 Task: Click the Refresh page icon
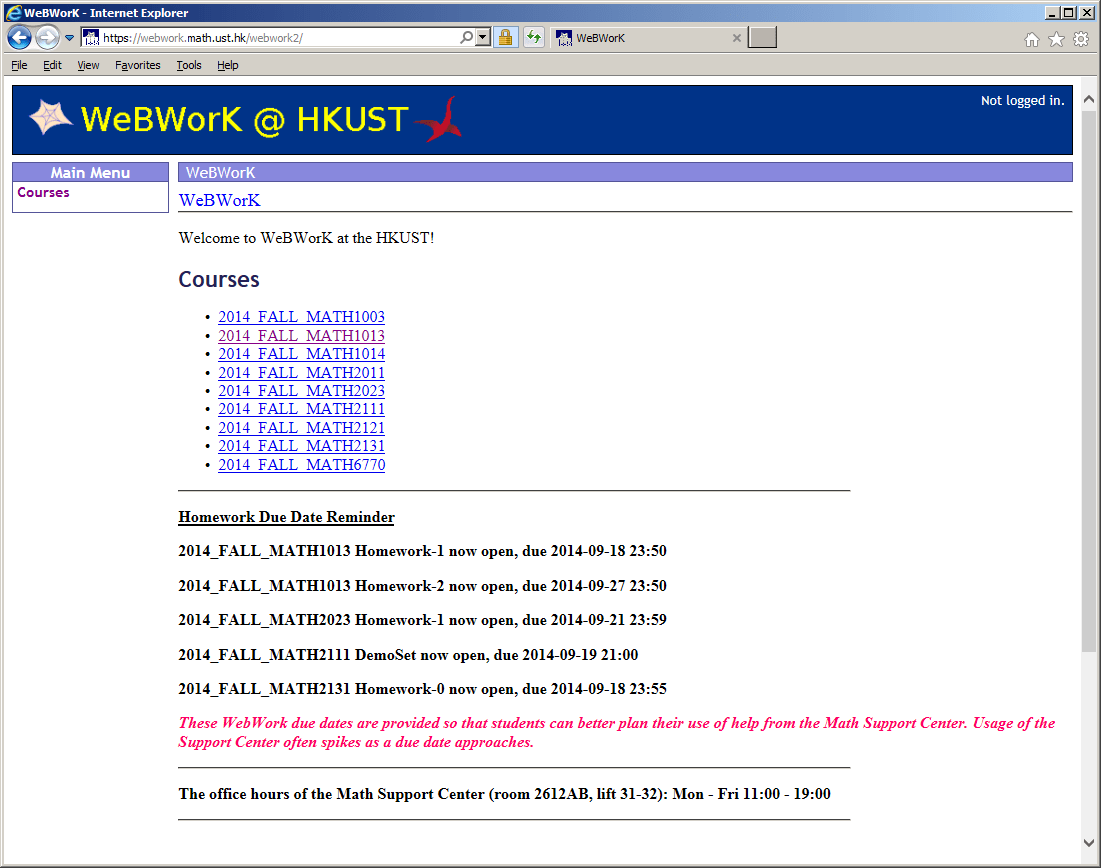[534, 37]
